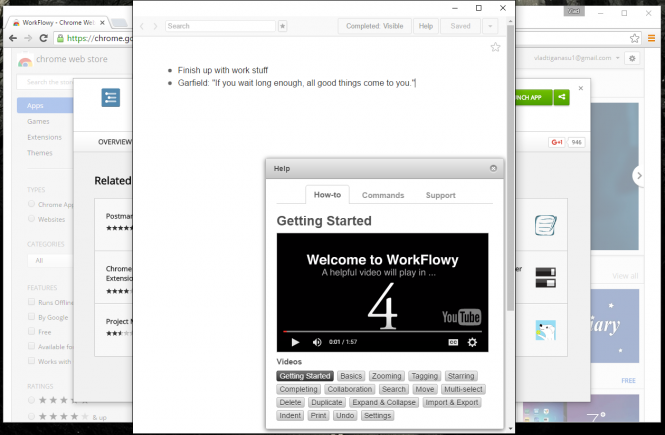Select Extensions in Web Store sidebar
The image size is (665, 435).
click(44, 137)
